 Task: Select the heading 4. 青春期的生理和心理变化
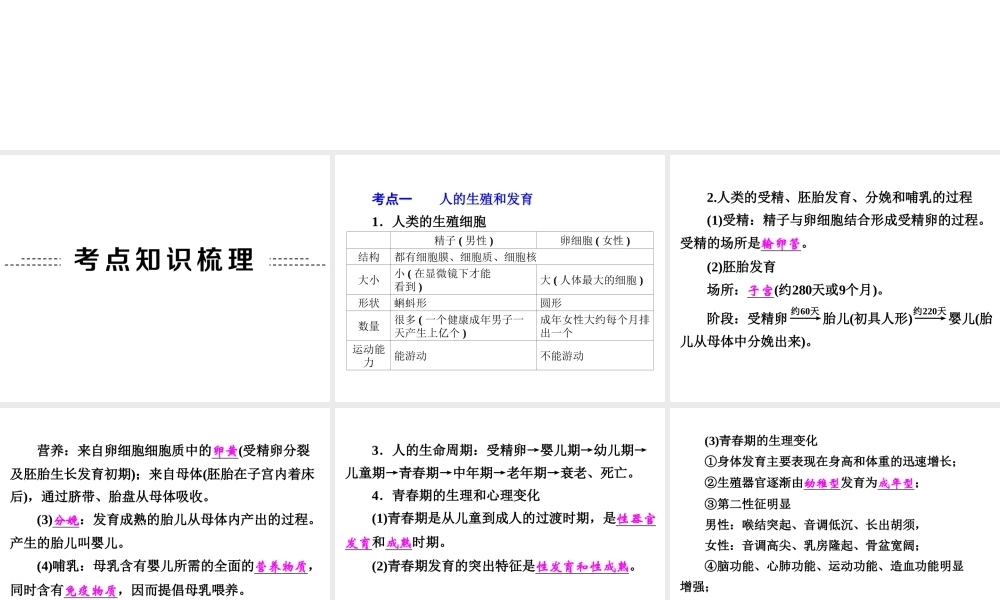click(455, 495)
